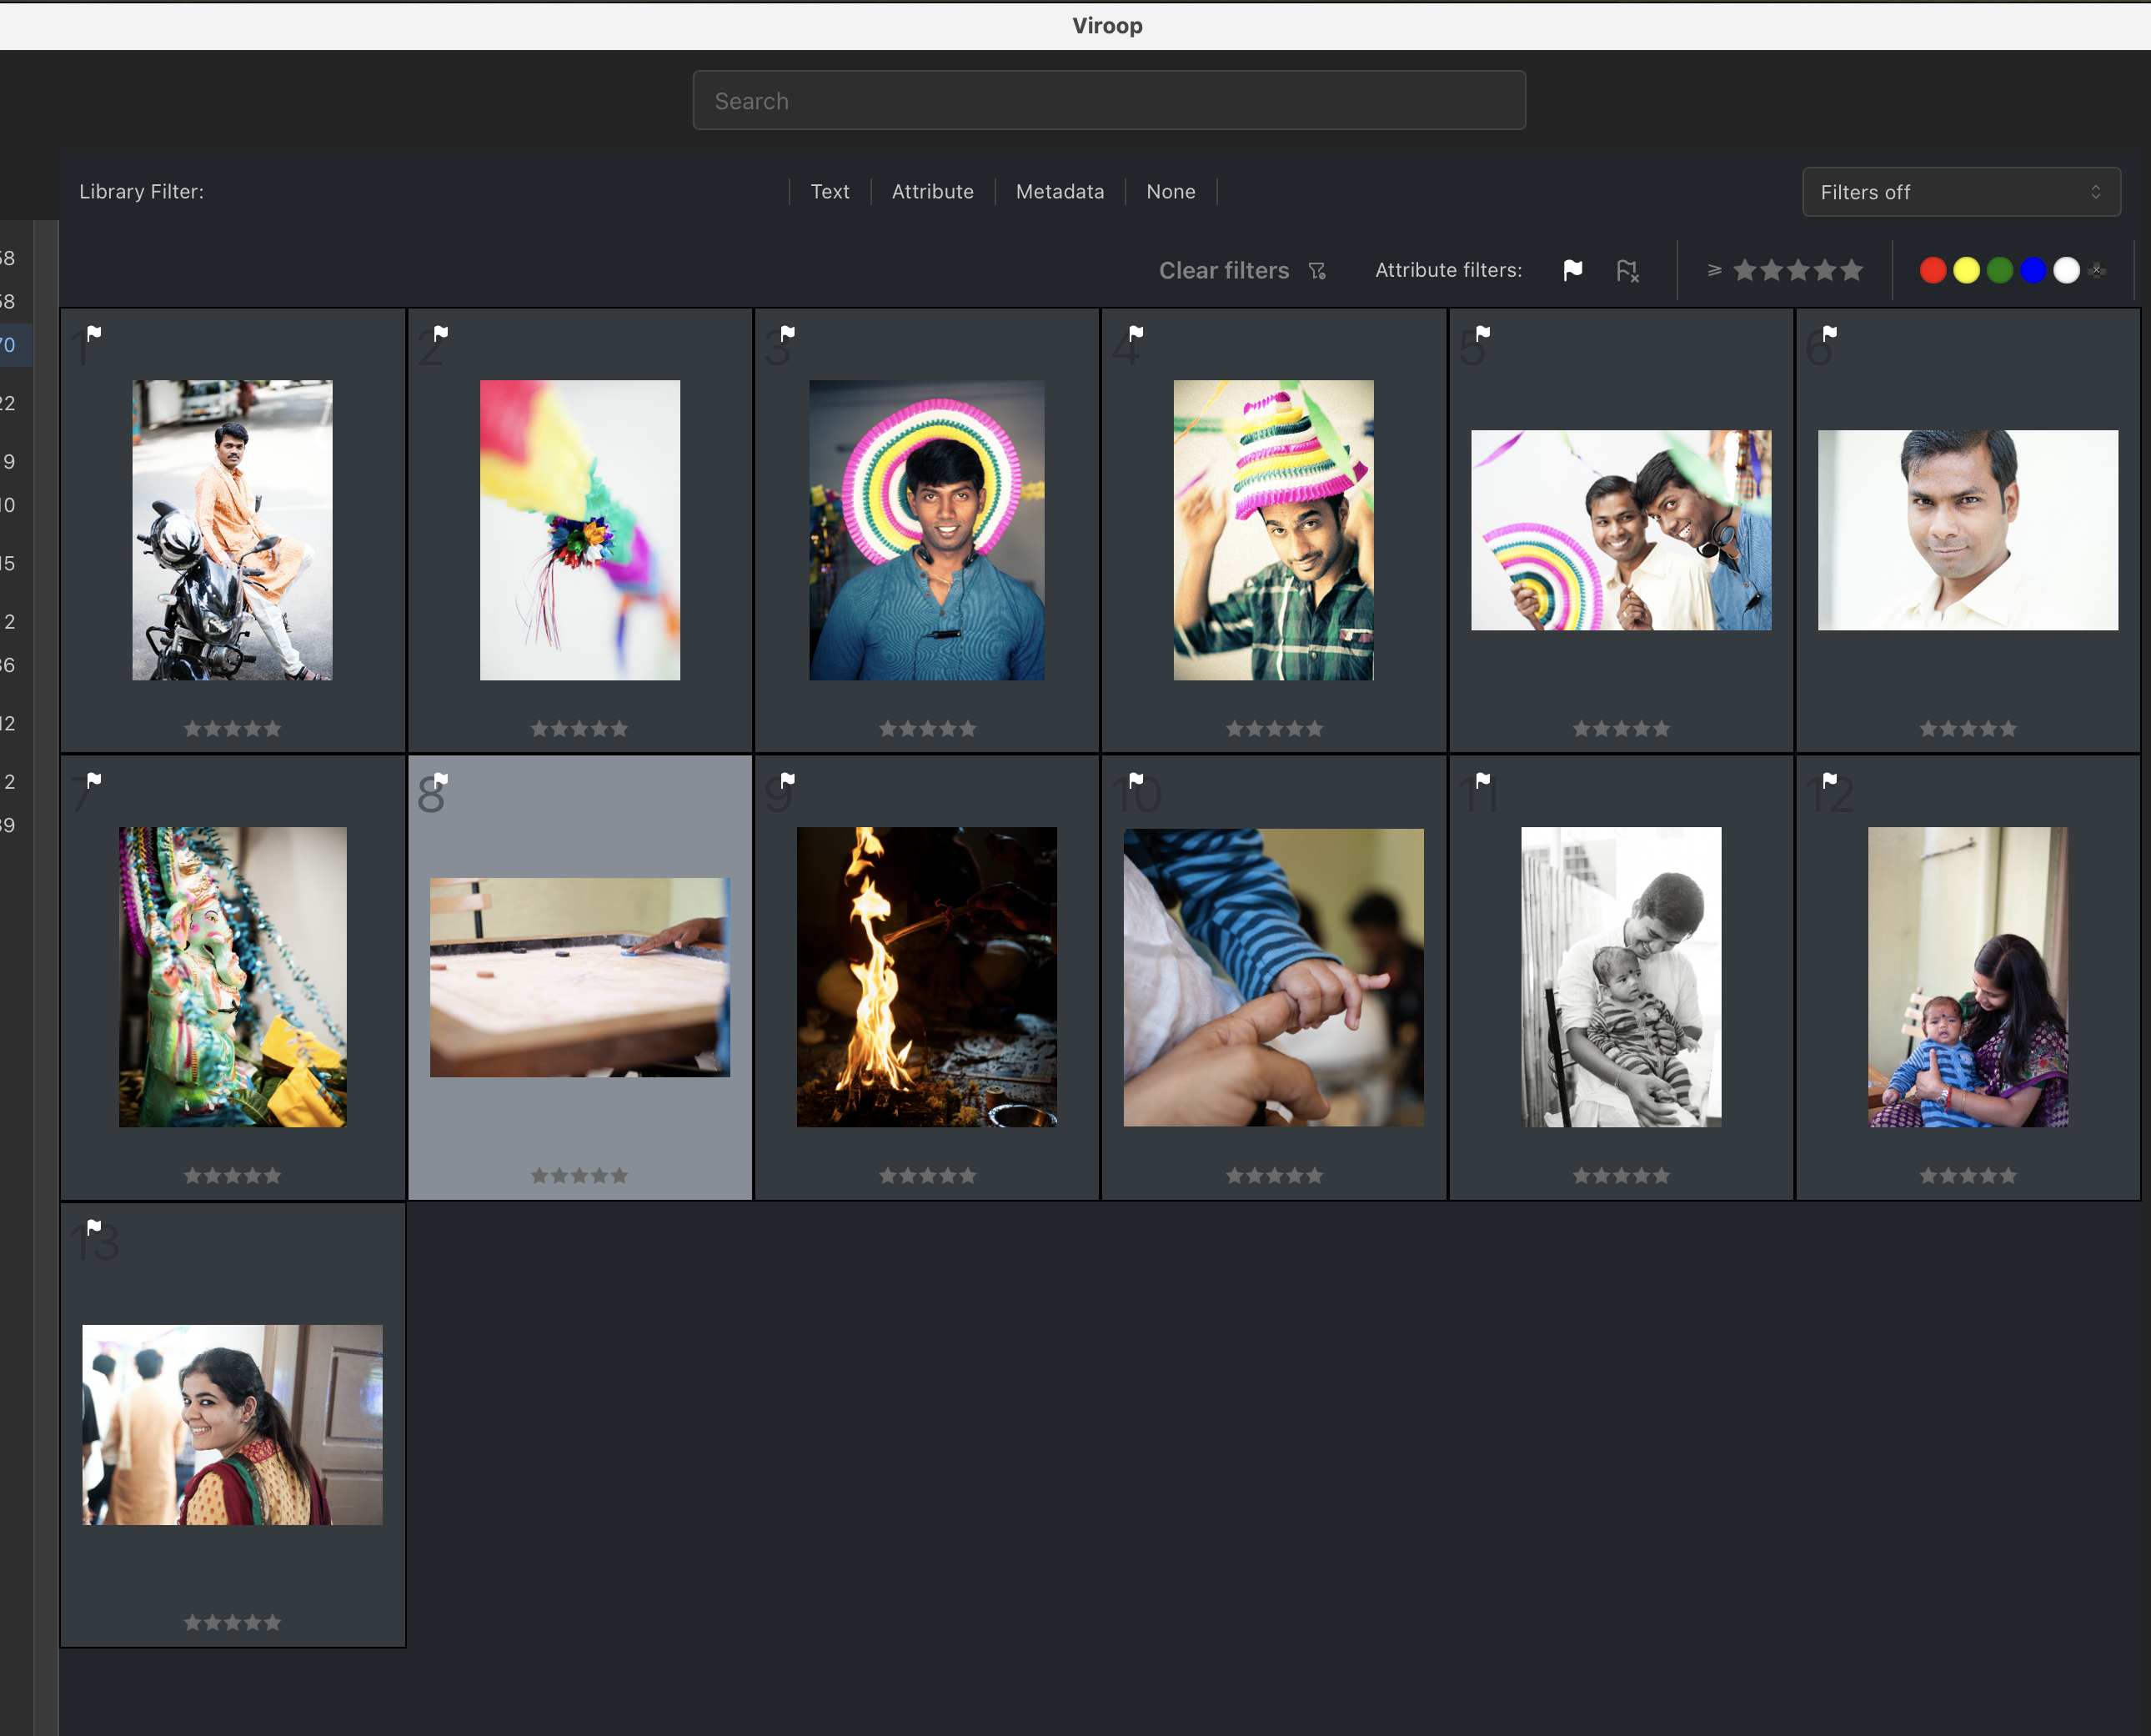Switch to the Attribute filter tab

[x=932, y=192]
